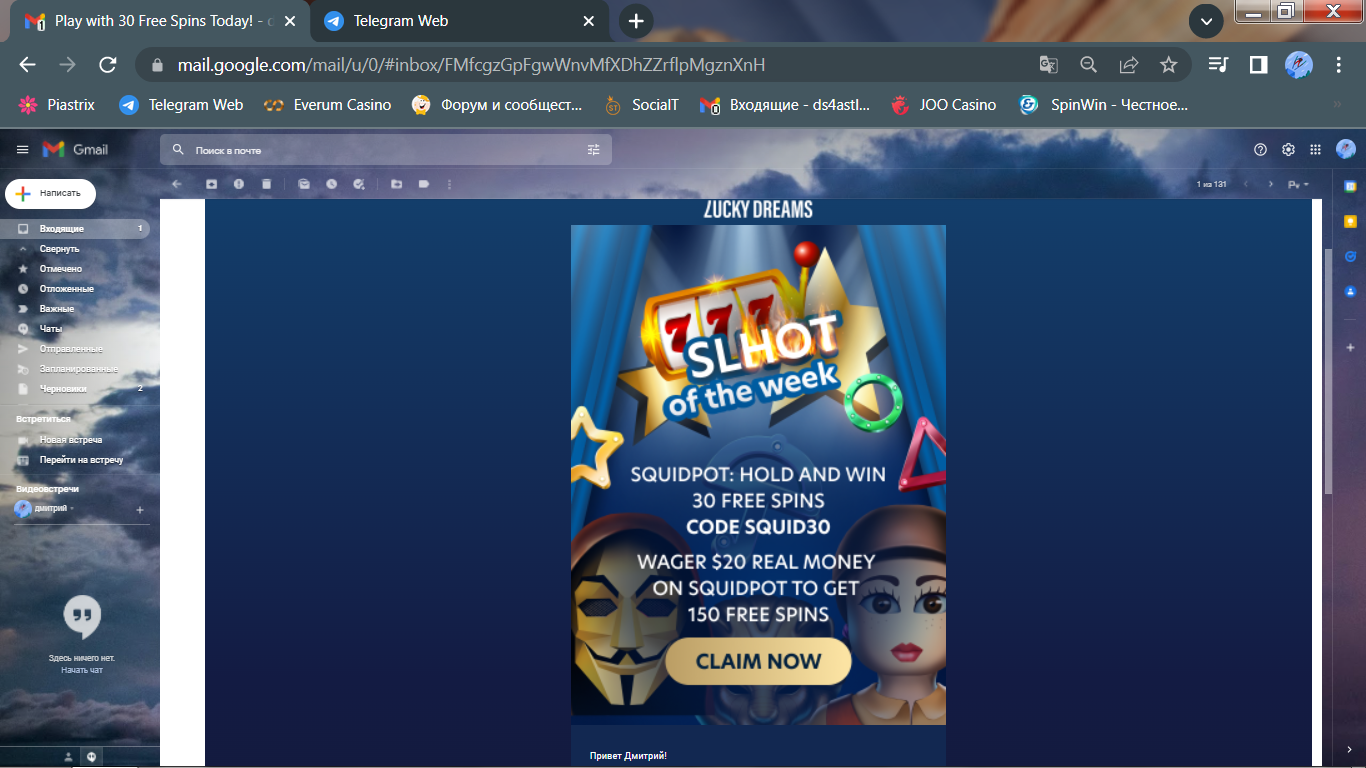Open search options in mail search bar
This screenshot has width=1366, height=768.
[594, 150]
